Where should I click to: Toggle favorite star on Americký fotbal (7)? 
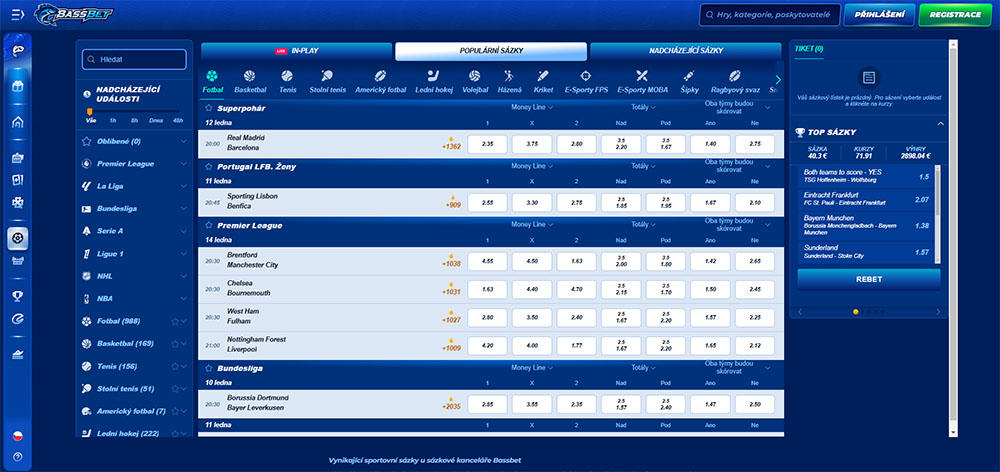[x=175, y=411]
